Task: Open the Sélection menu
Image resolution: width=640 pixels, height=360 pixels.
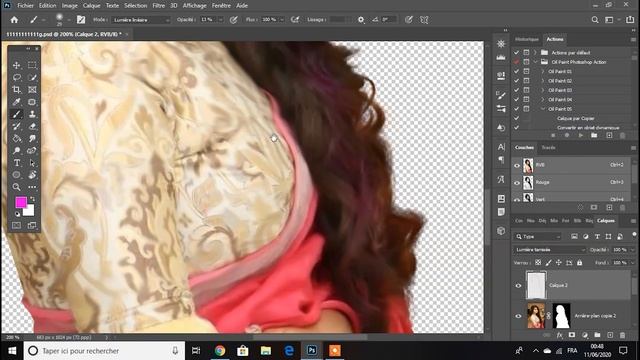Action: (136, 6)
